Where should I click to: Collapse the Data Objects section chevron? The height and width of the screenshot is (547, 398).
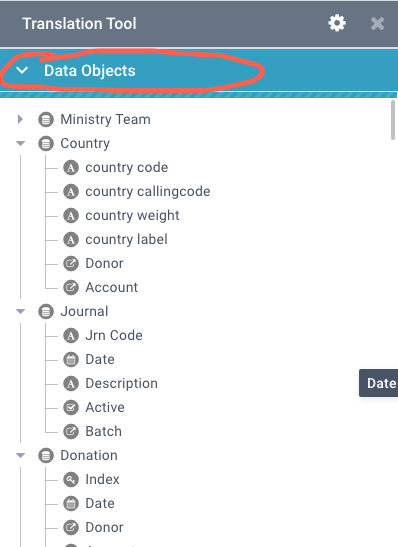coord(22,70)
